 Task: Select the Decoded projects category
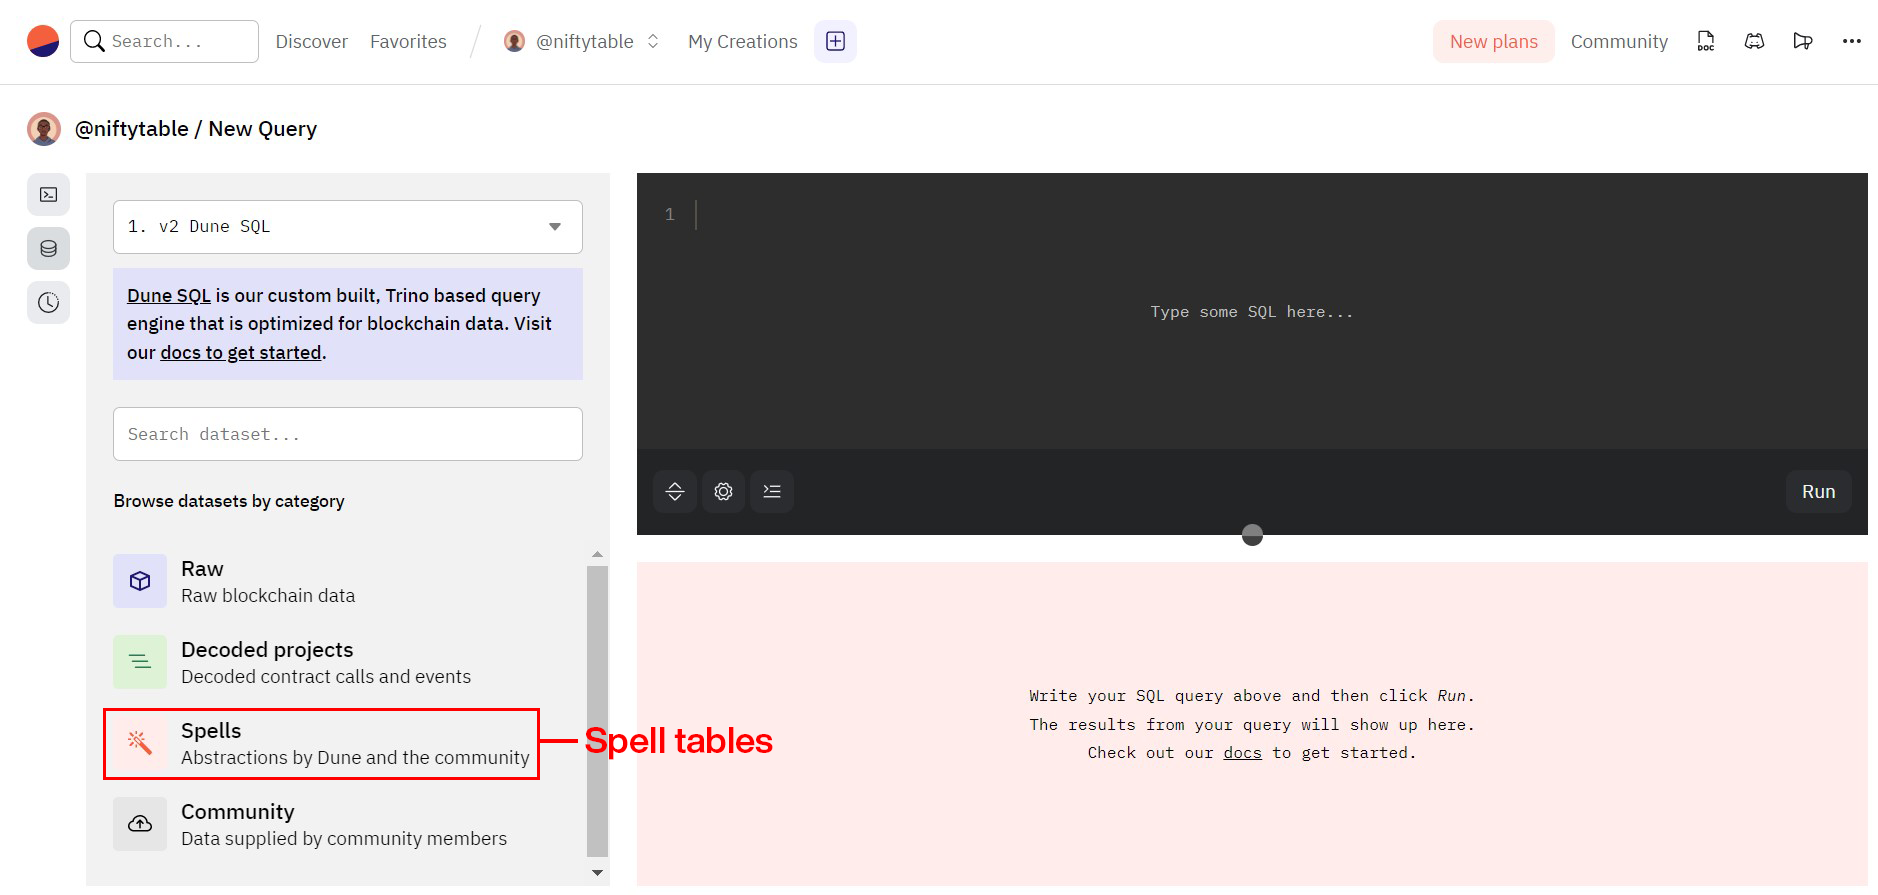click(x=348, y=662)
